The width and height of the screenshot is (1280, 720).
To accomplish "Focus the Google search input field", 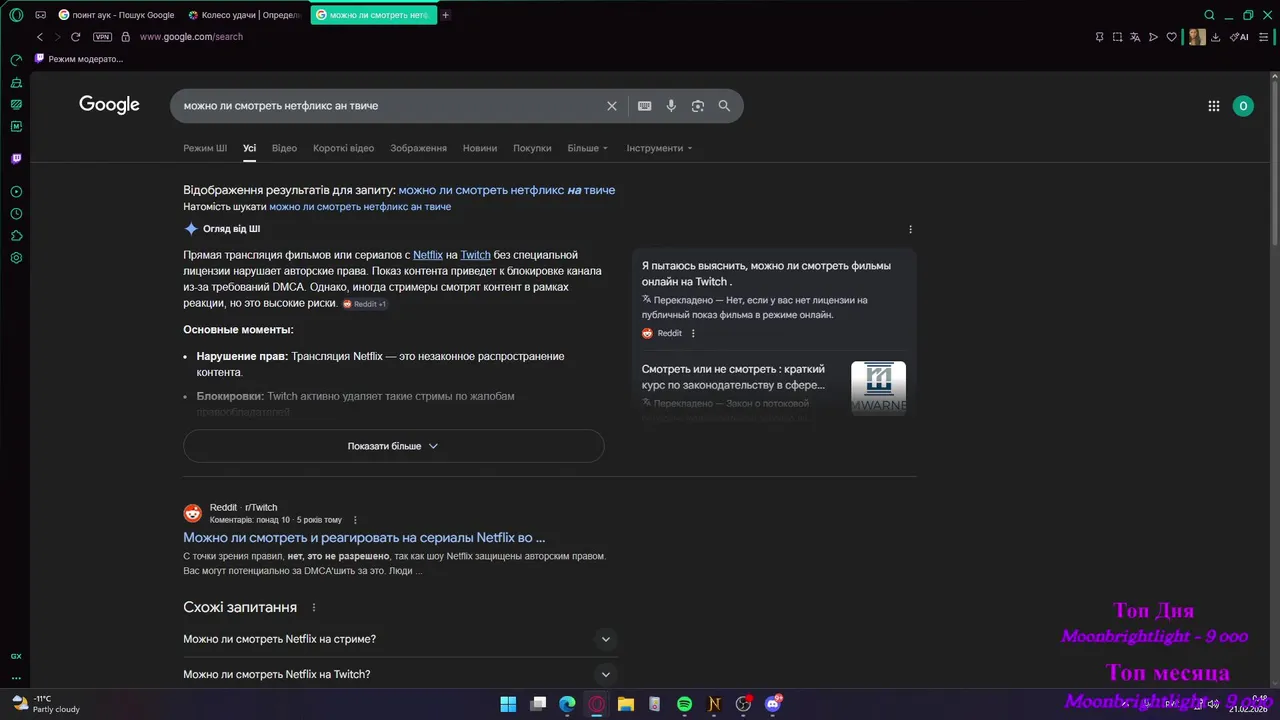I will tap(390, 106).
